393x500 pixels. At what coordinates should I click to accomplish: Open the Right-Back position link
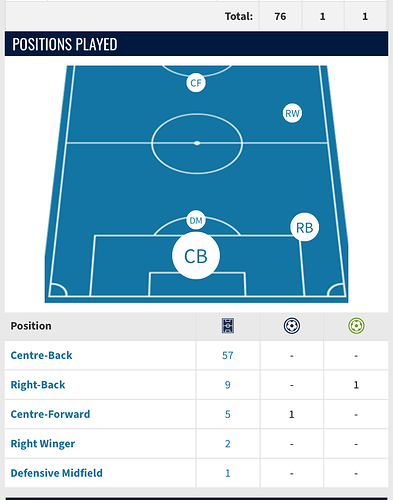coord(38,385)
